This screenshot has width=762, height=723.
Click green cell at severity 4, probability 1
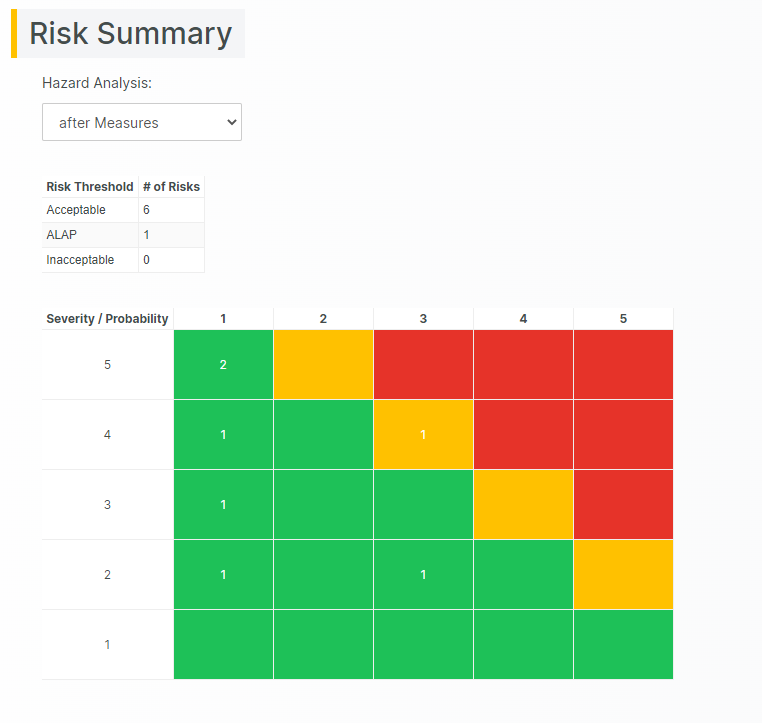[x=223, y=435]
